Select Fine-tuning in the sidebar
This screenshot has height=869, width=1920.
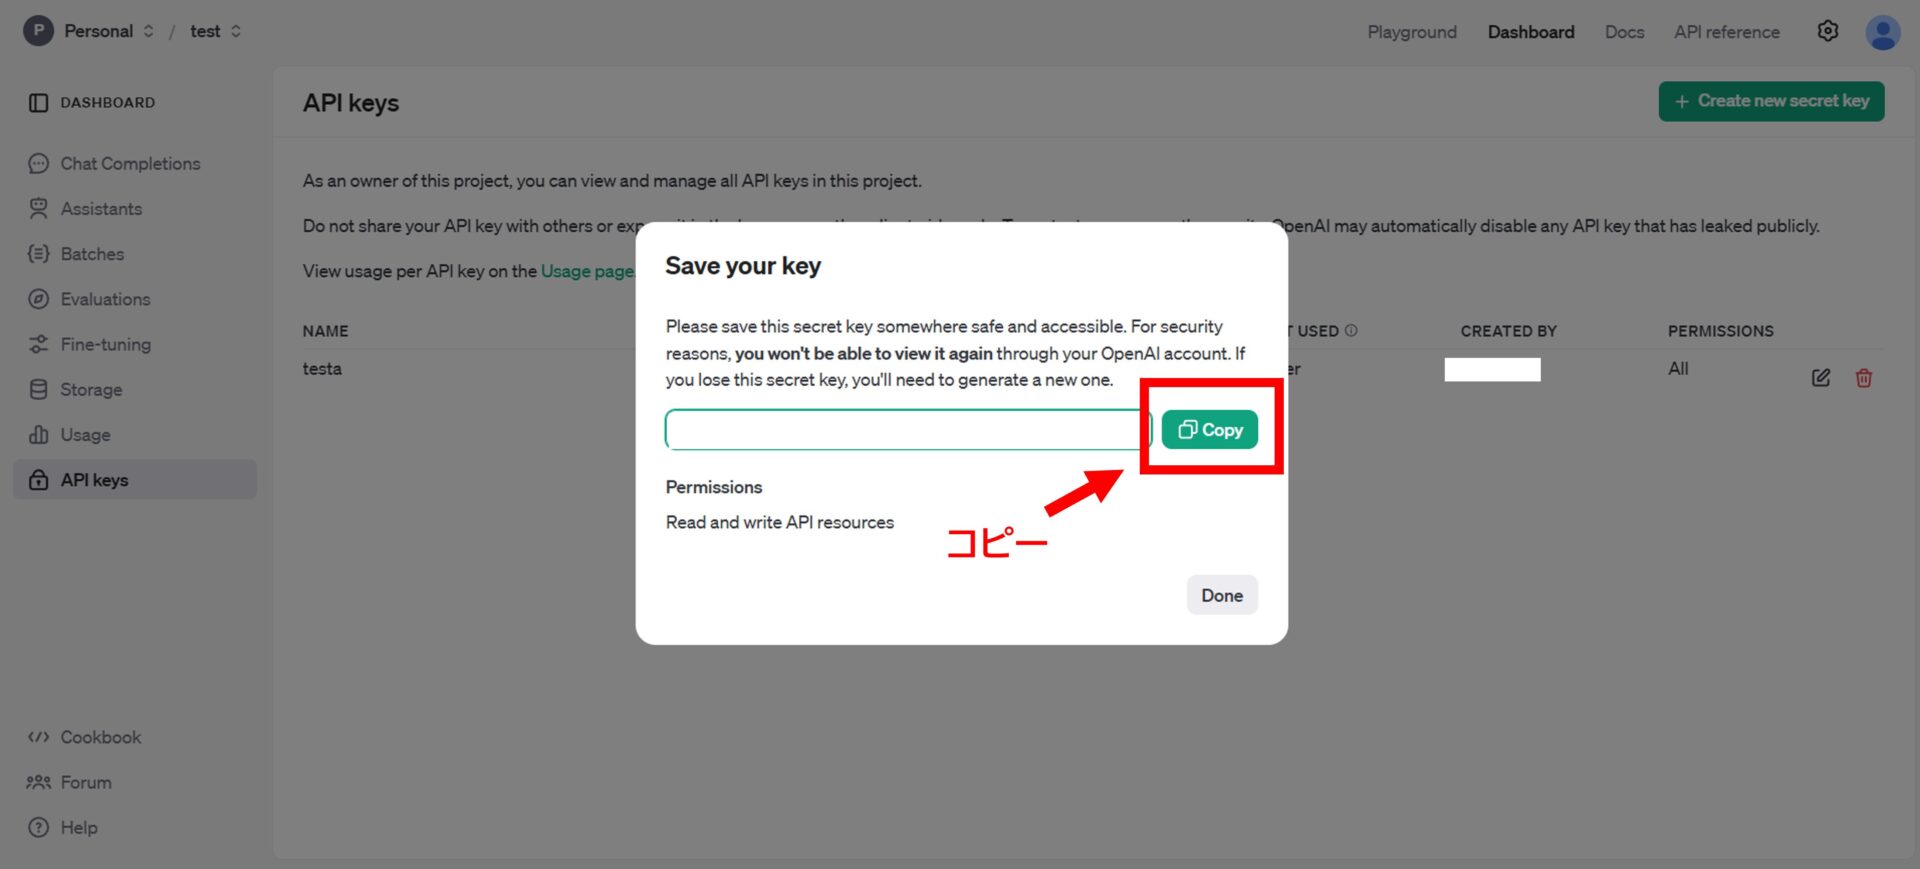coord(105,345)
